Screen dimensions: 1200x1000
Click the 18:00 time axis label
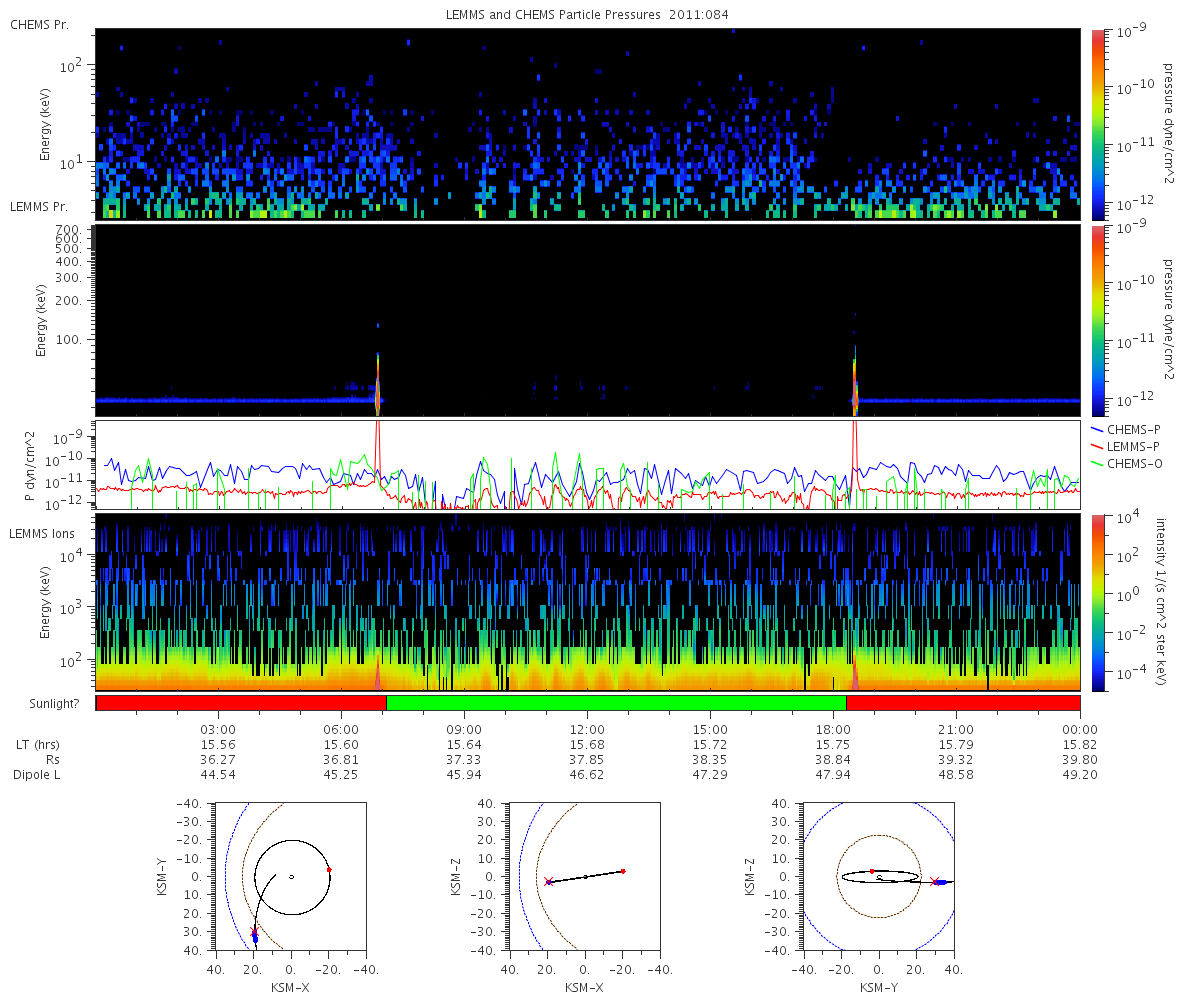tap(833, 729)
